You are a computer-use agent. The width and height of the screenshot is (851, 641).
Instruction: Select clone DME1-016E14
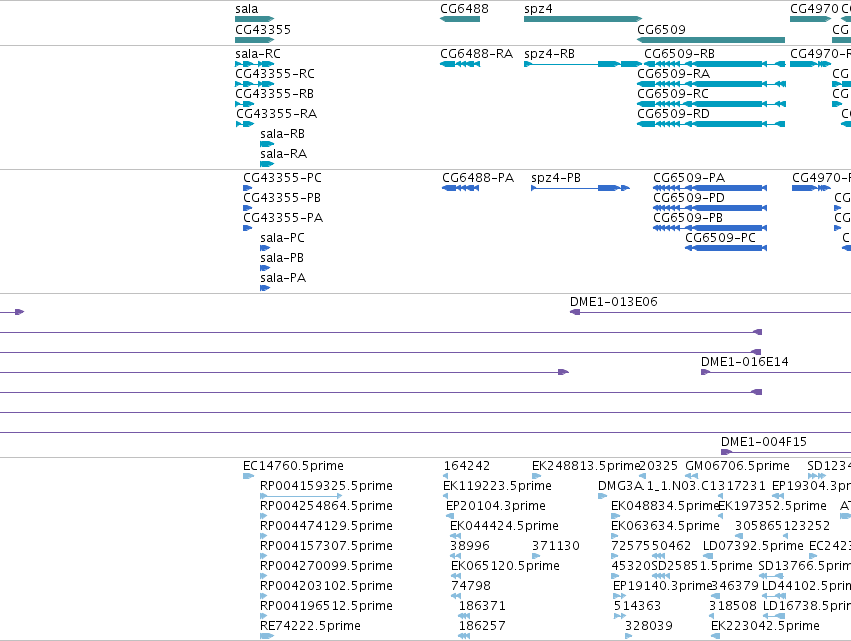click(x=745, y=361)
